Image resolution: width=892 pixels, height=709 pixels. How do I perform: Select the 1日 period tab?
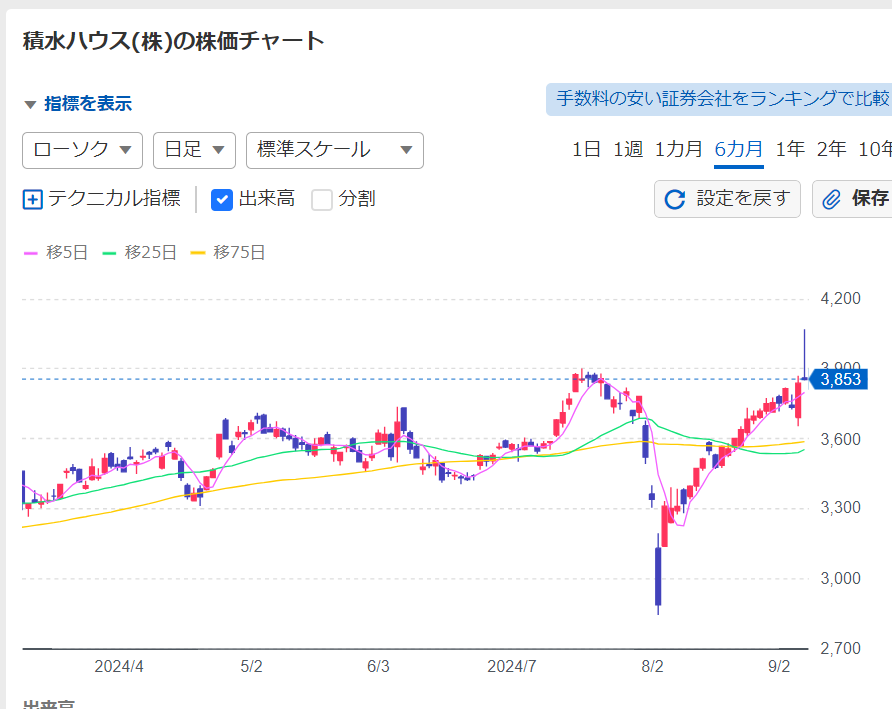586,149
